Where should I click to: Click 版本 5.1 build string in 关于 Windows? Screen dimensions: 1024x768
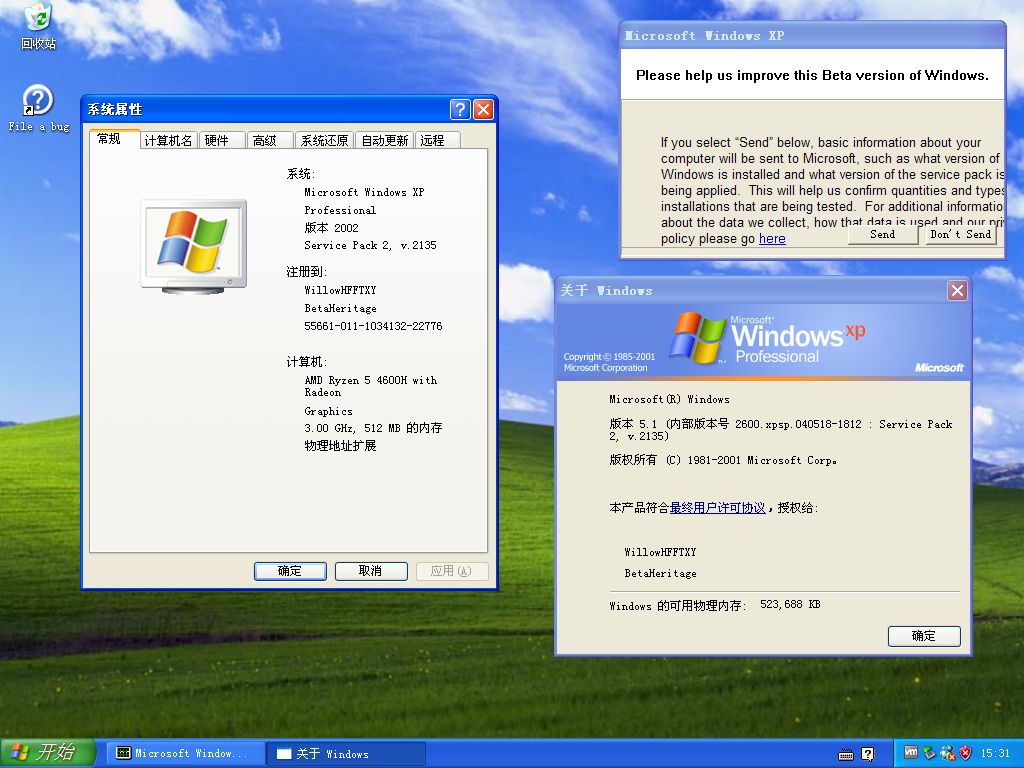click(780, 430)
